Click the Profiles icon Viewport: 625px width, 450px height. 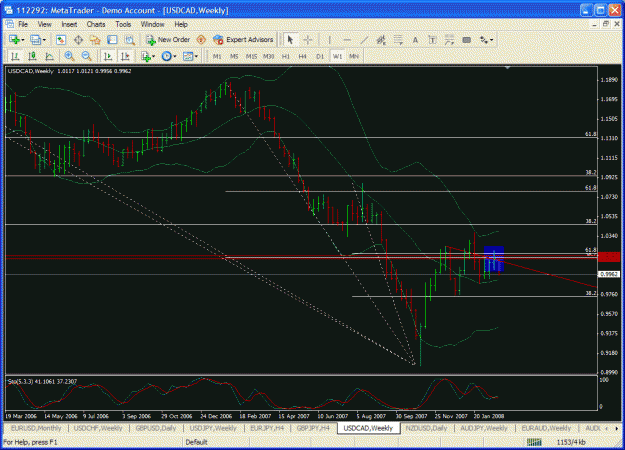pos(35,40)
